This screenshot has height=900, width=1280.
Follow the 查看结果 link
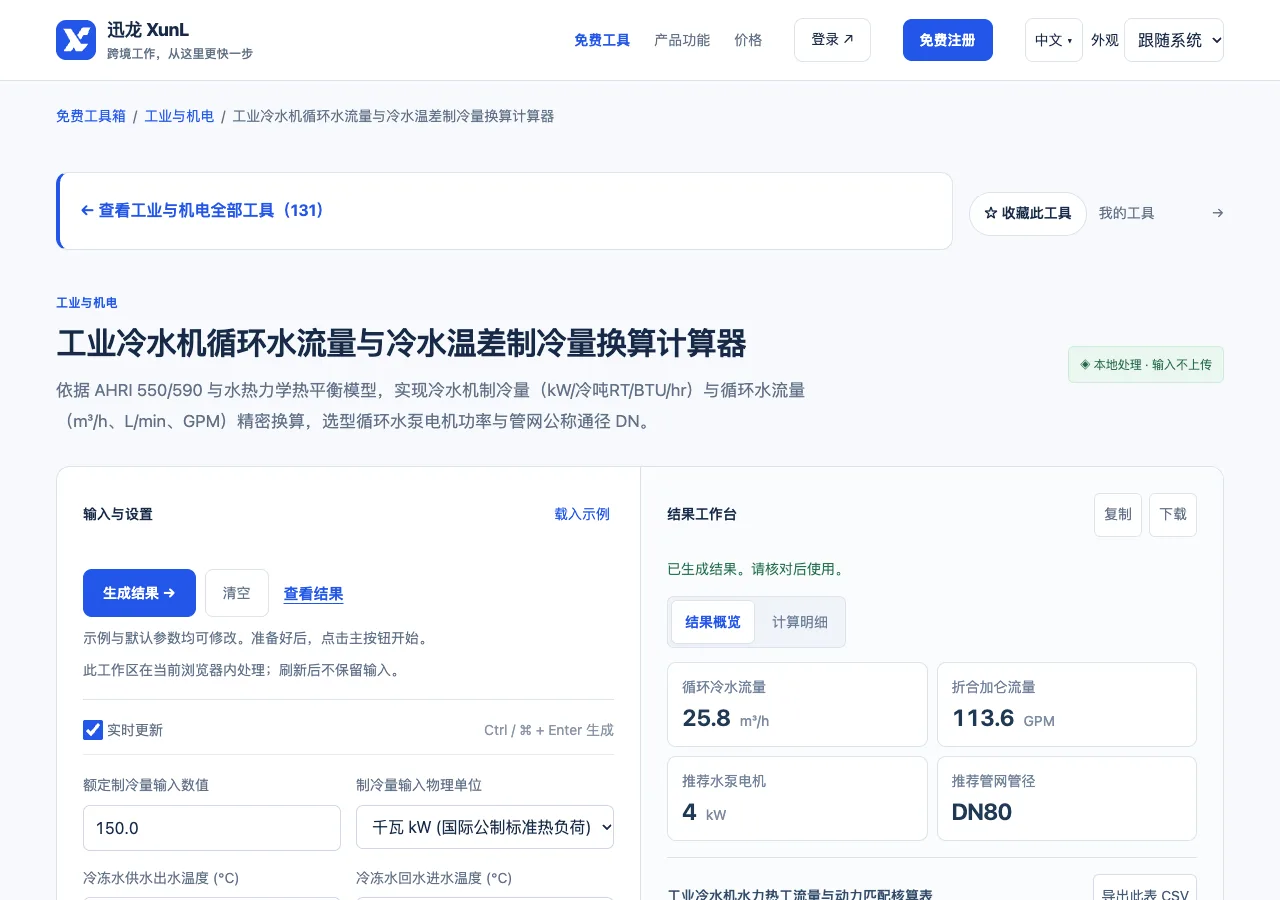click(313, 594)
